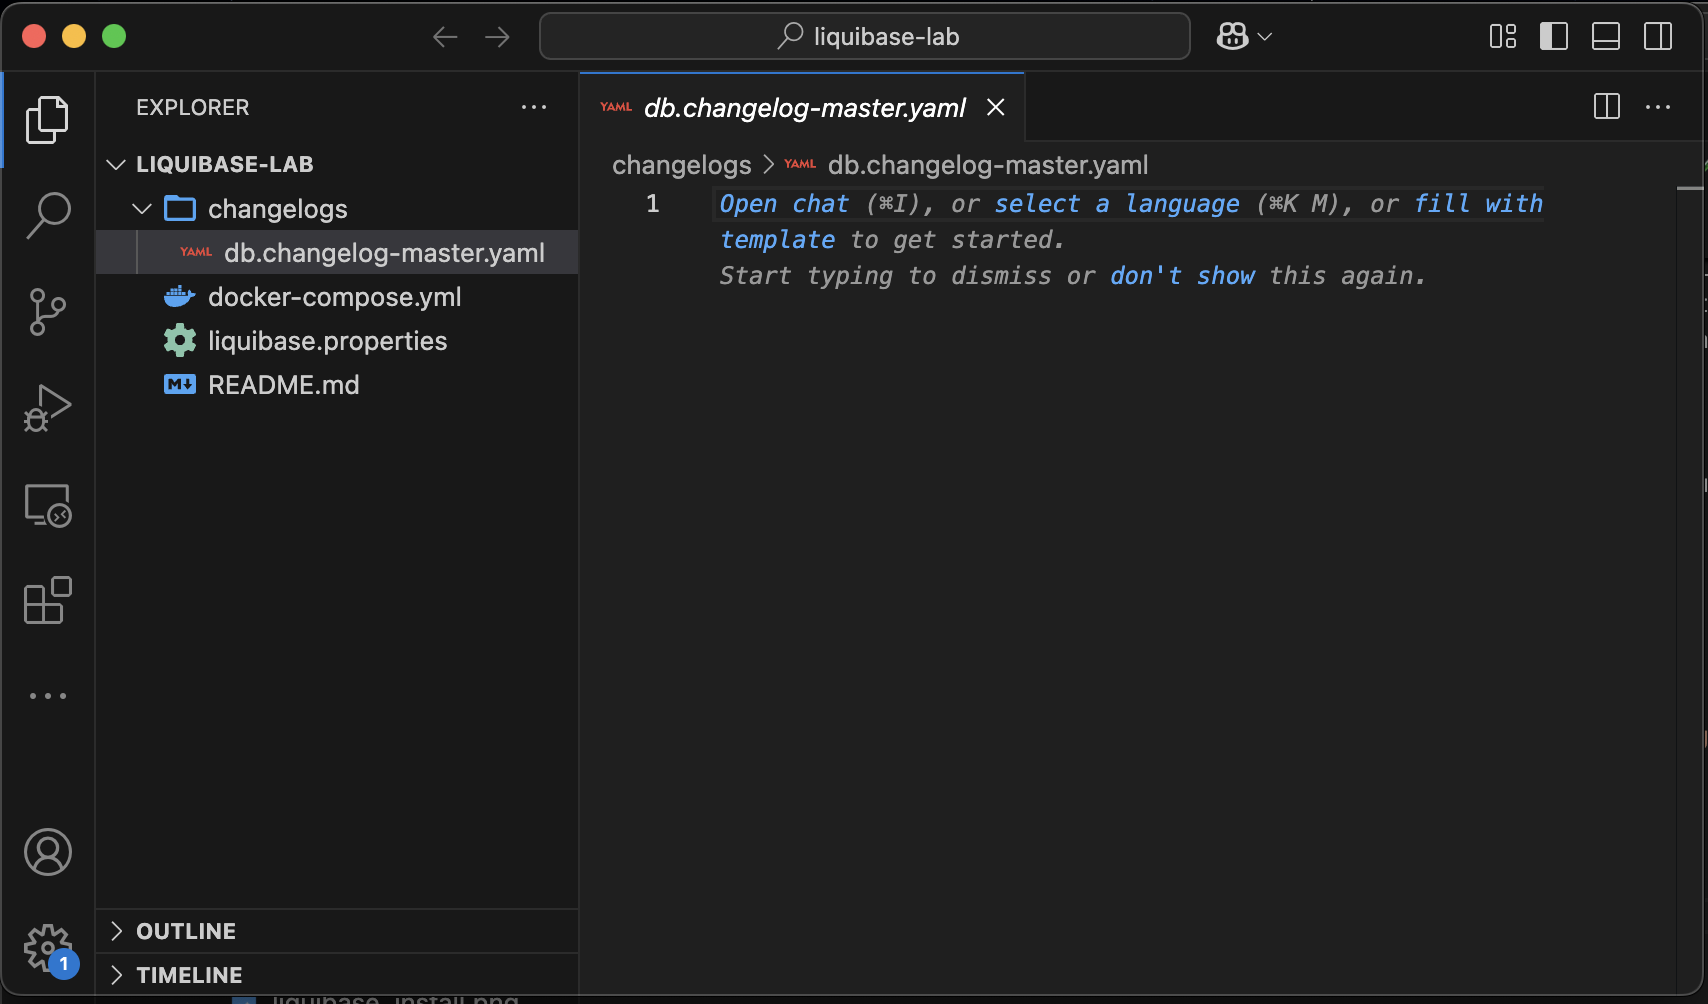Click the don't show link
Viewport: 1708px width, 1004px height.
1182,276
